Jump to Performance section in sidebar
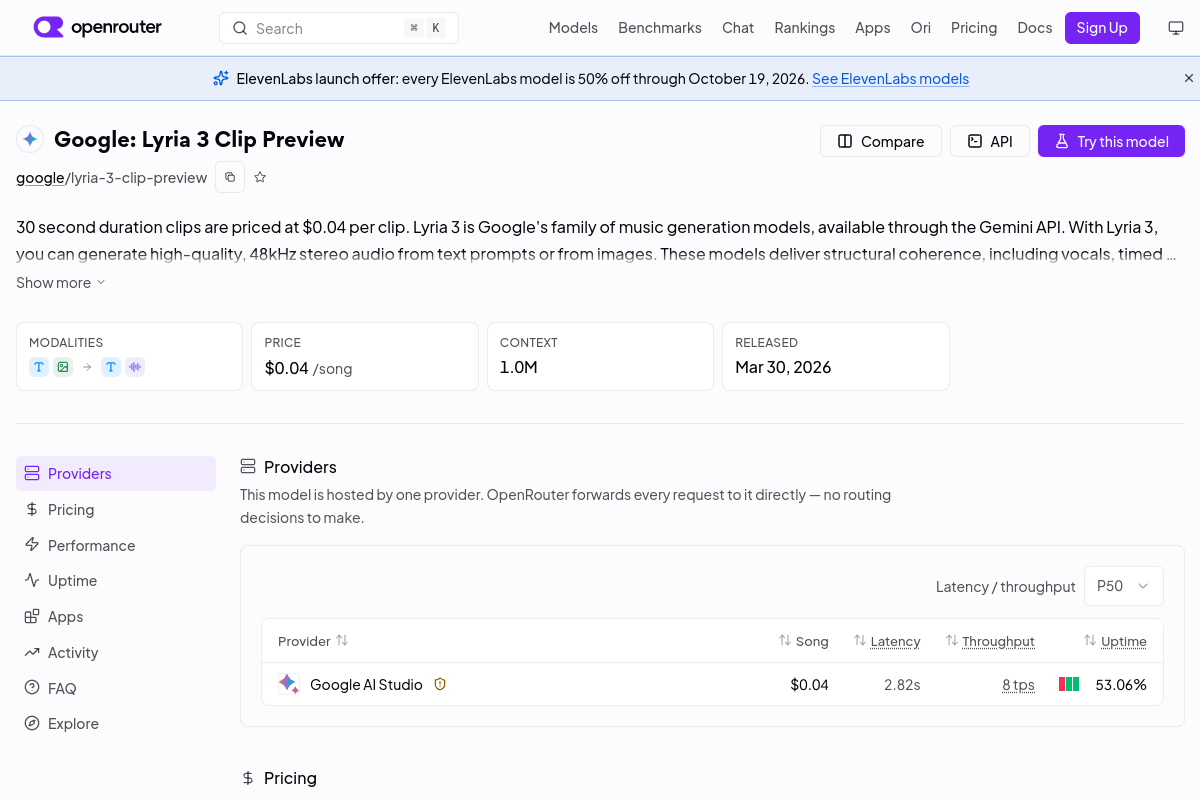This screenshot has height=800, width=1200. 116,545
